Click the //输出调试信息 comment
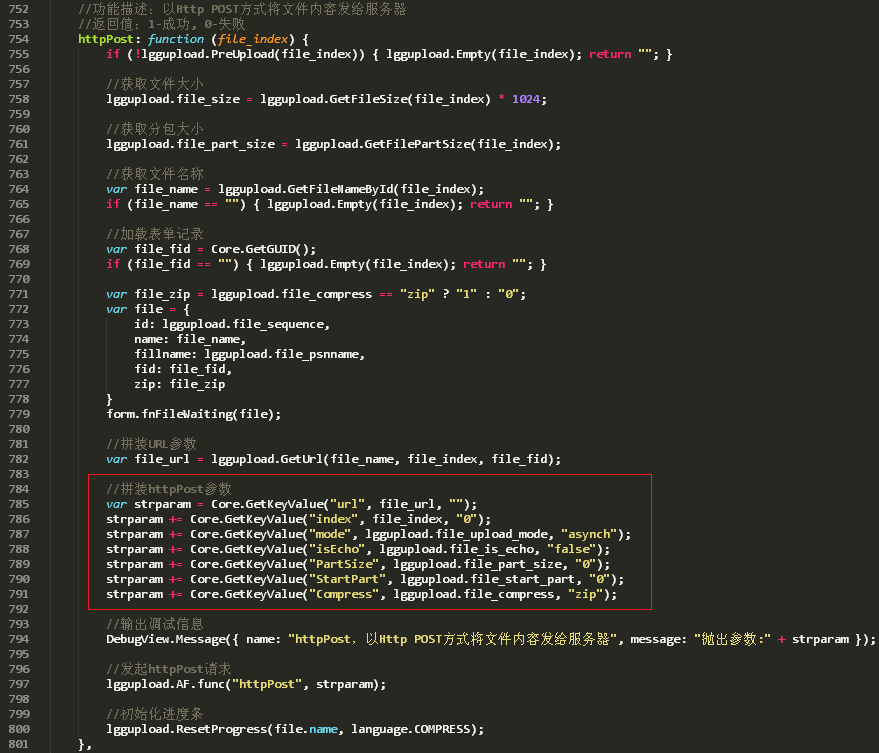This screenshot has height=753, width=879. tap(155, 624)
